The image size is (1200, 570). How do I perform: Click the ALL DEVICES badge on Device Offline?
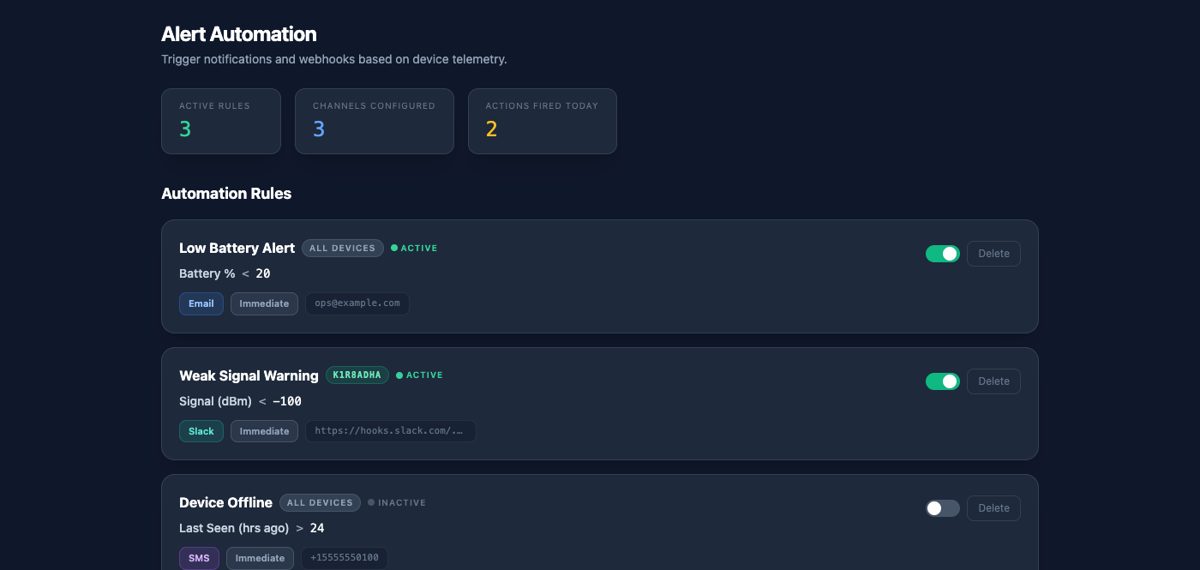pos(320,502)
